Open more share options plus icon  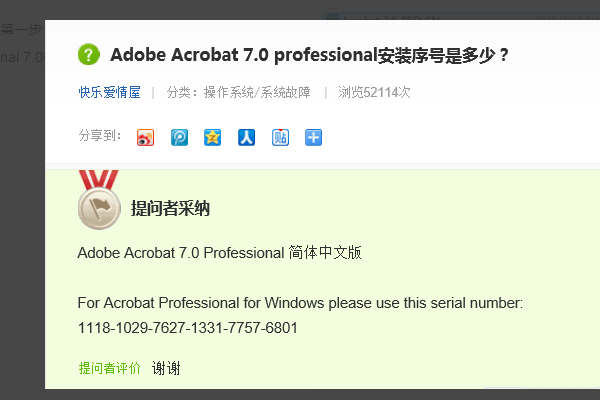pos(314,138)
